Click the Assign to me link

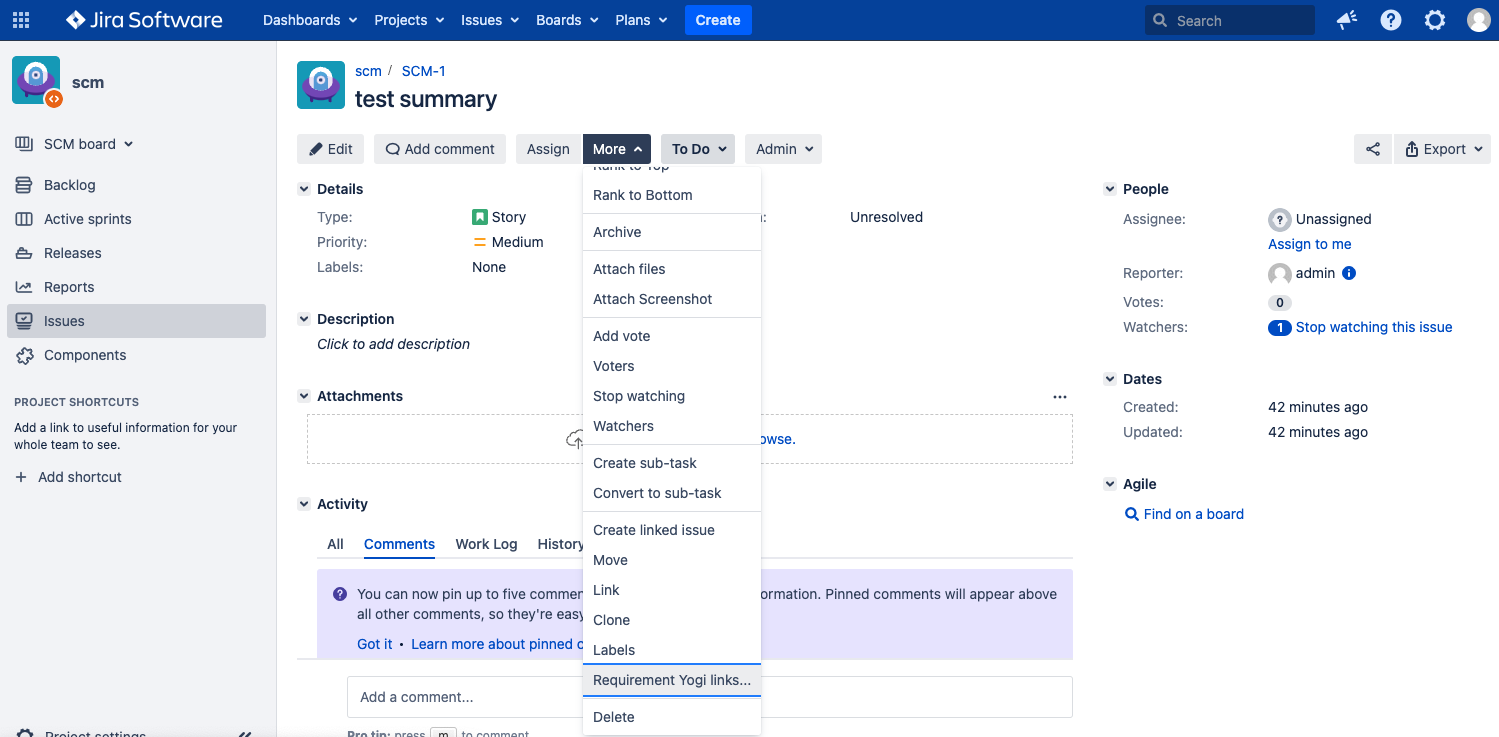point(1309,244)
